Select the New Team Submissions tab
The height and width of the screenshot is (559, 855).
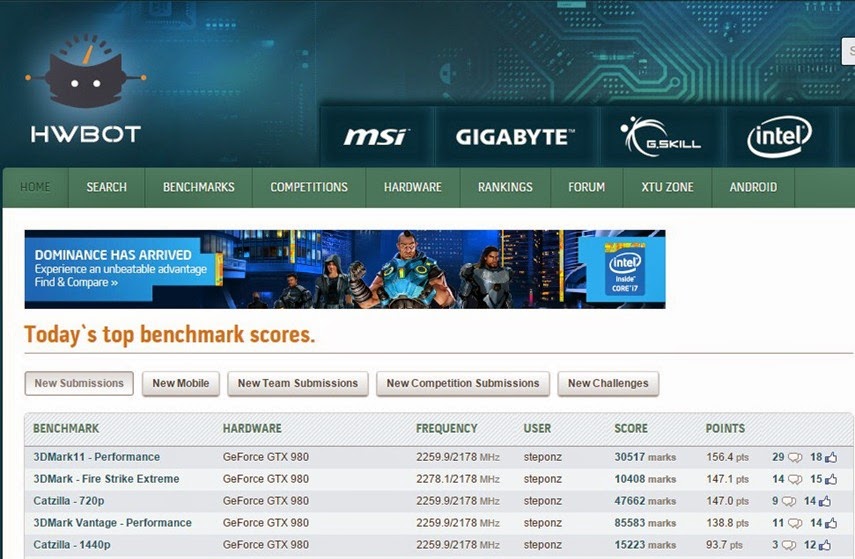(x=298, y=383)
